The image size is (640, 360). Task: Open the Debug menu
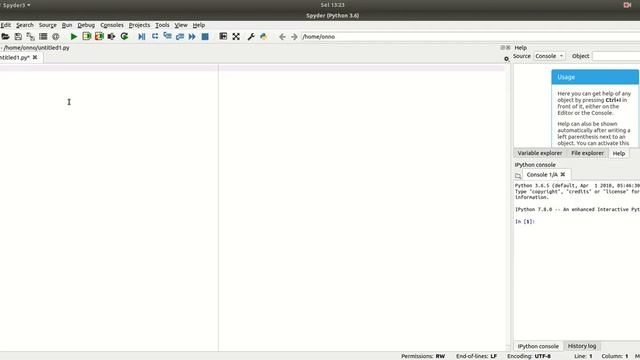[x=86, y=25]
